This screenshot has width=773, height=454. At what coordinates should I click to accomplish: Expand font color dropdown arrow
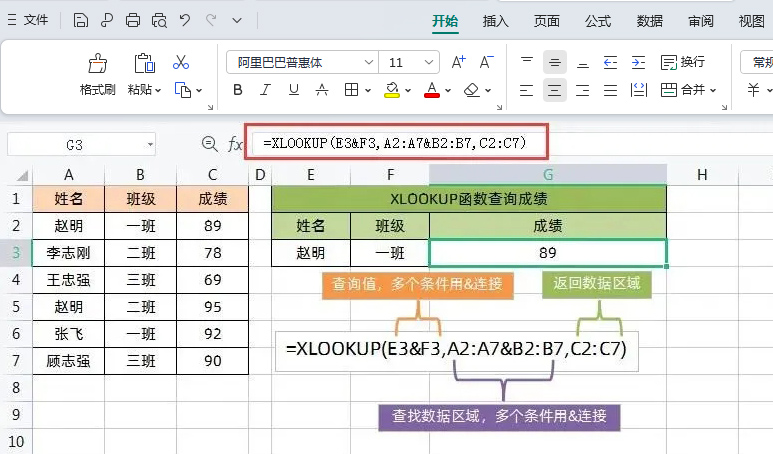point(448,90)
